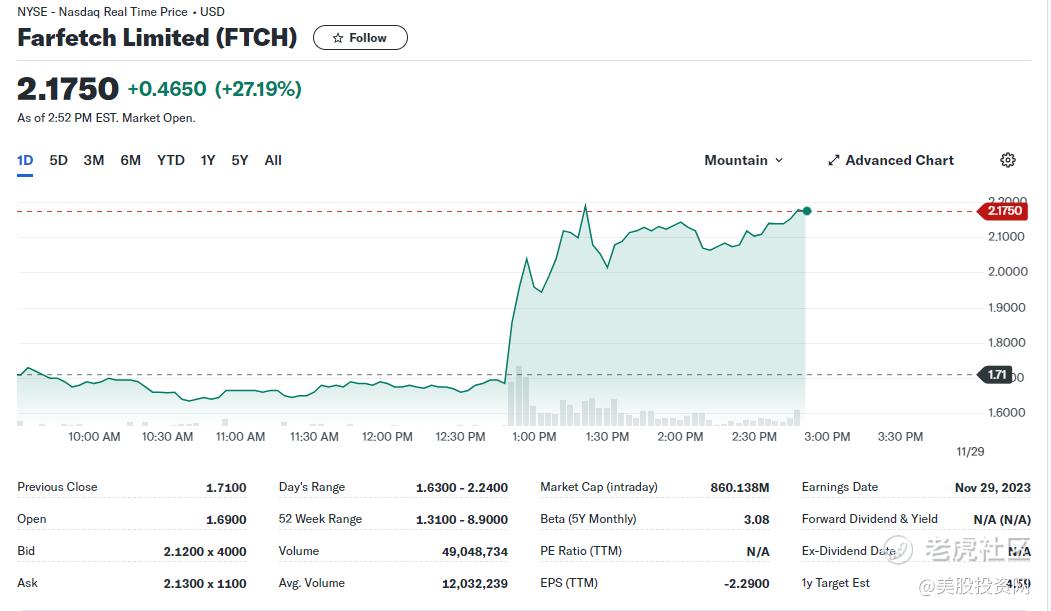Click the current price dot on chart
Viewport: 1051px width, 611px height.
point(807,211)
